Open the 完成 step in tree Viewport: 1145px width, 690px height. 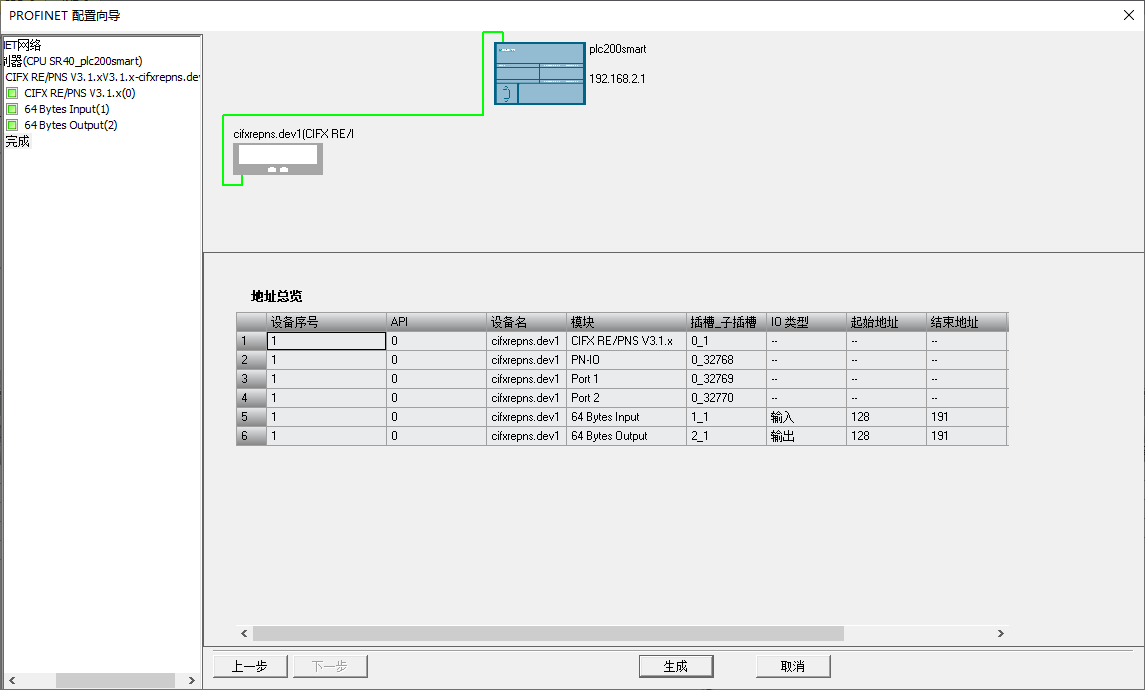click(18, 141)
